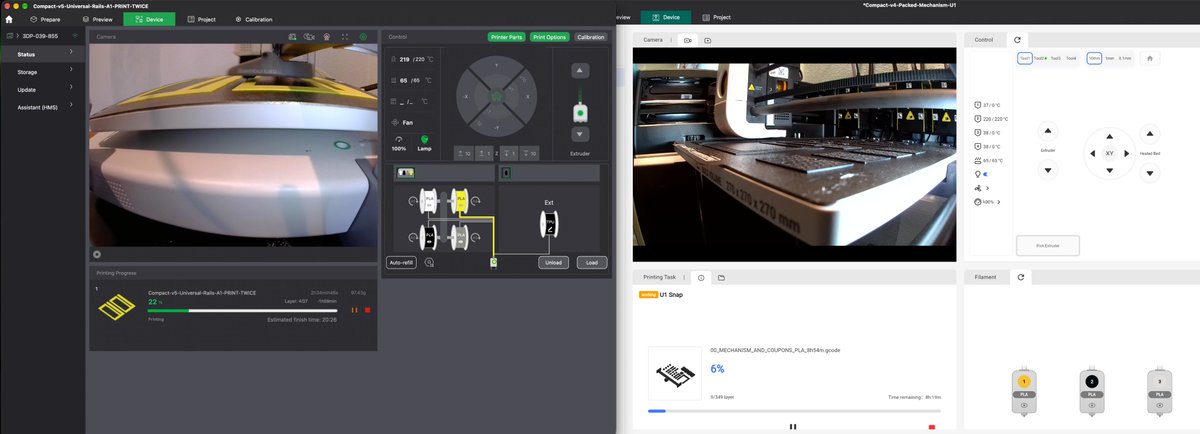Lower bed Z by 10
This screenshot has height=434, width=1200.
(x=531, y=153)
